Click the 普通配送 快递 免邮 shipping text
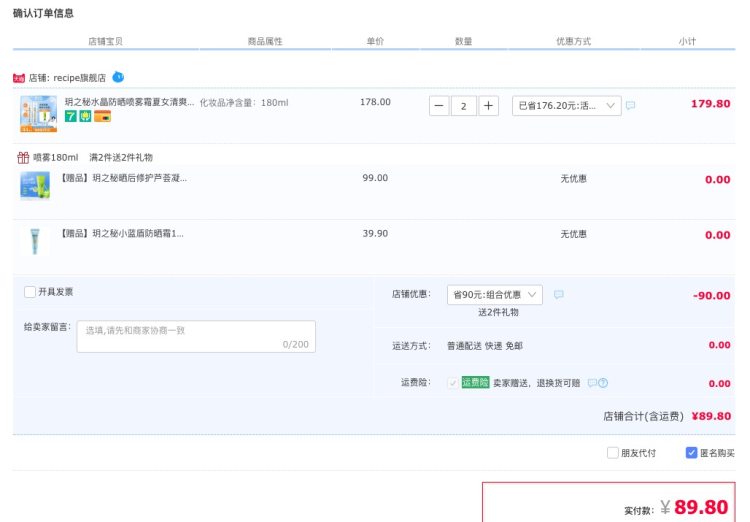The height and width of the screenshot is (522, 750). point(485,345)
